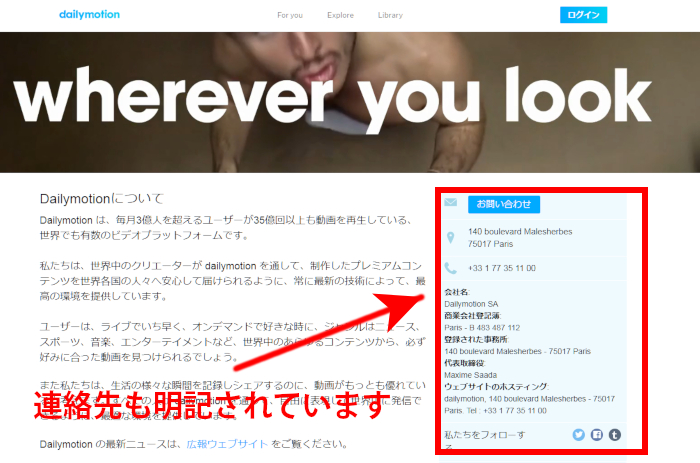
Task: Click the お問い合わせ contact button
Action: (x=504, y=204)
